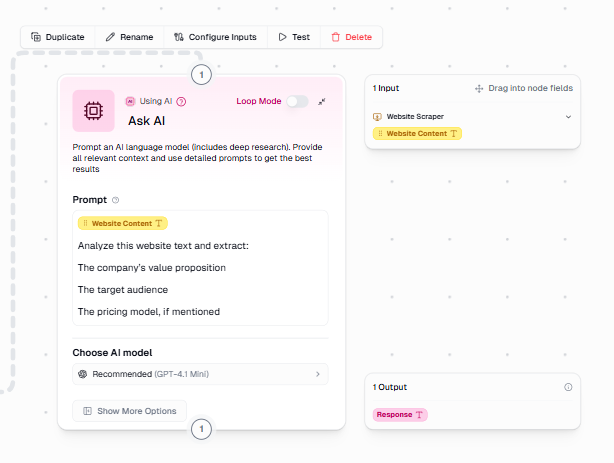The height and width of the screenshot is (463, 614).
Task: Click the Using AI help question icon
Action: pyautogui.click(x=181, y=101)
